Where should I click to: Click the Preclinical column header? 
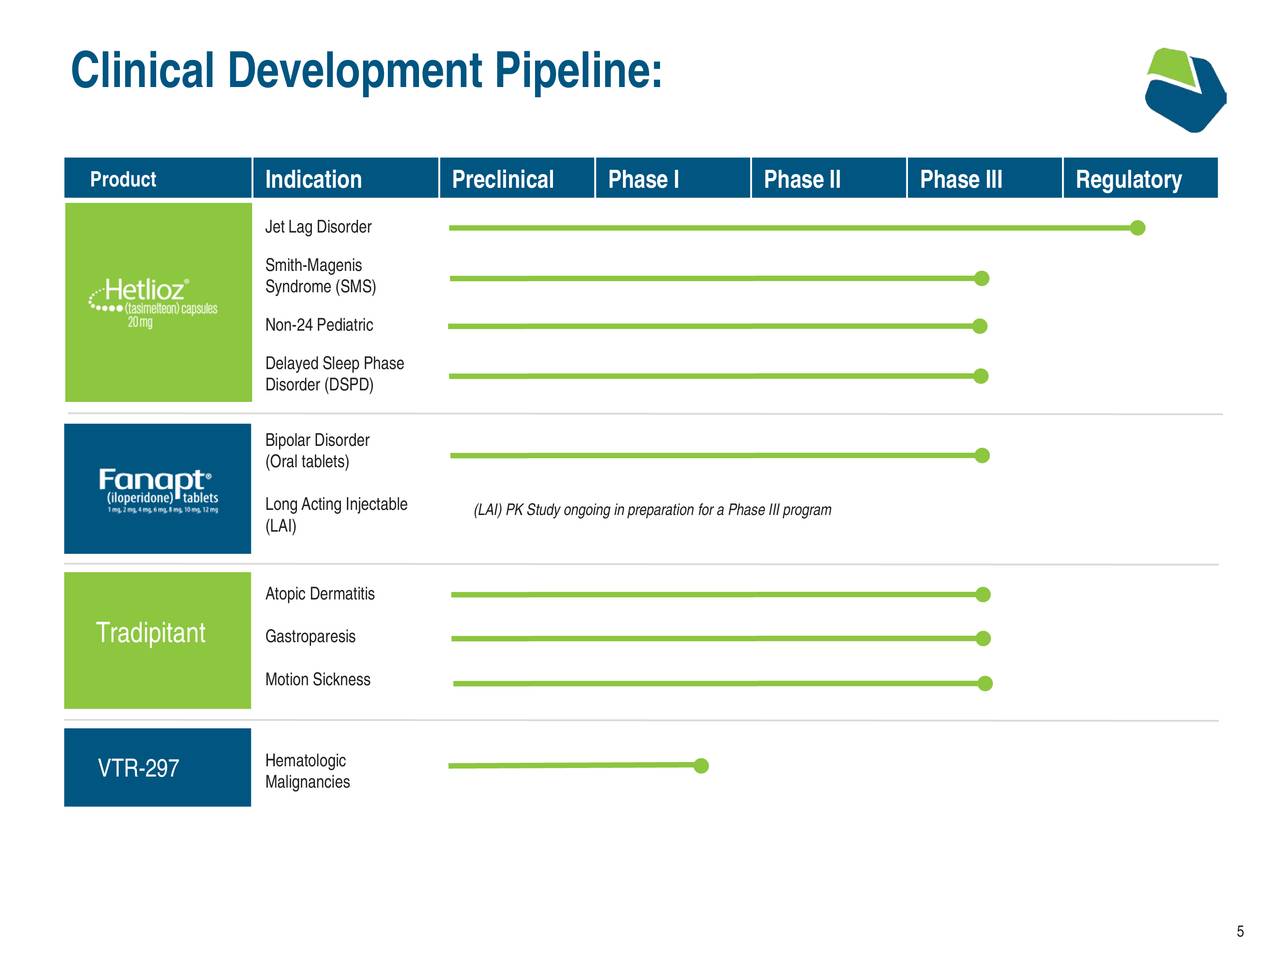[x=516, y=178]
